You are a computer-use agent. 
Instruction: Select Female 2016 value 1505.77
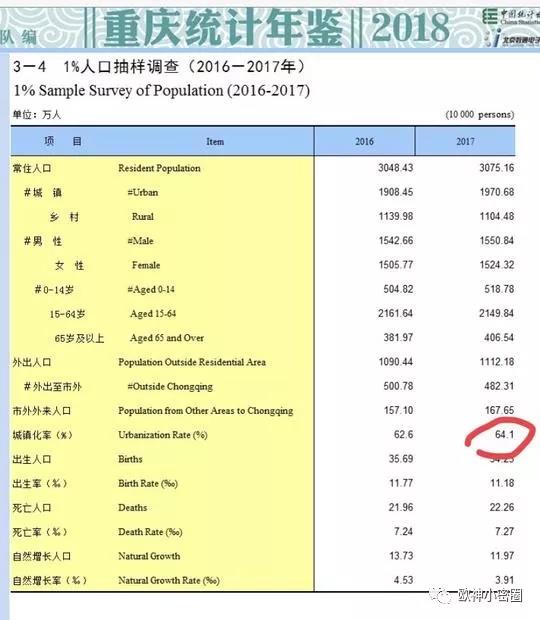tap(395, 265)
